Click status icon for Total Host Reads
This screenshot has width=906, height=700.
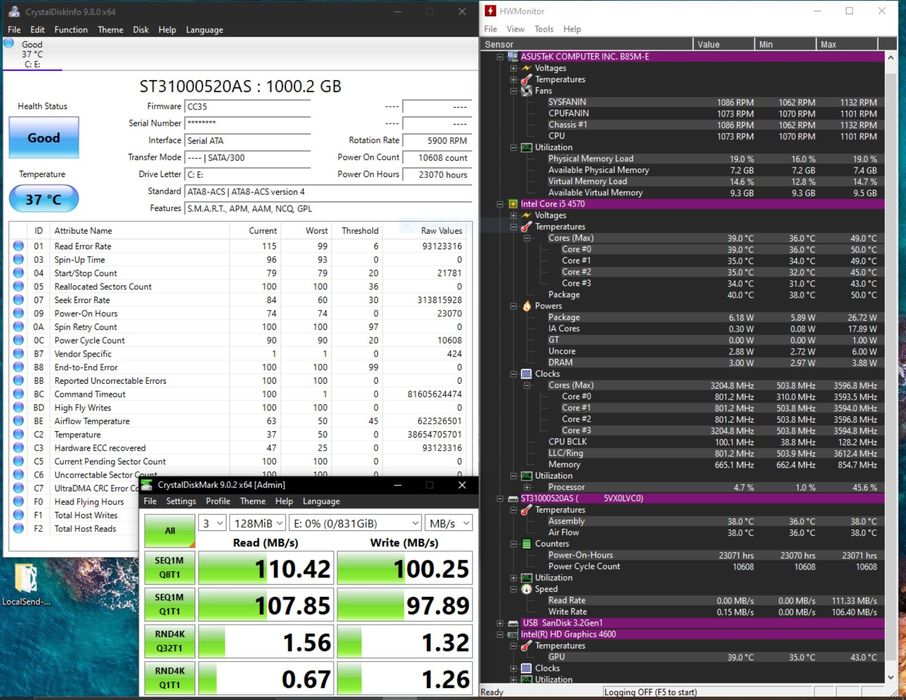point(18,528)
